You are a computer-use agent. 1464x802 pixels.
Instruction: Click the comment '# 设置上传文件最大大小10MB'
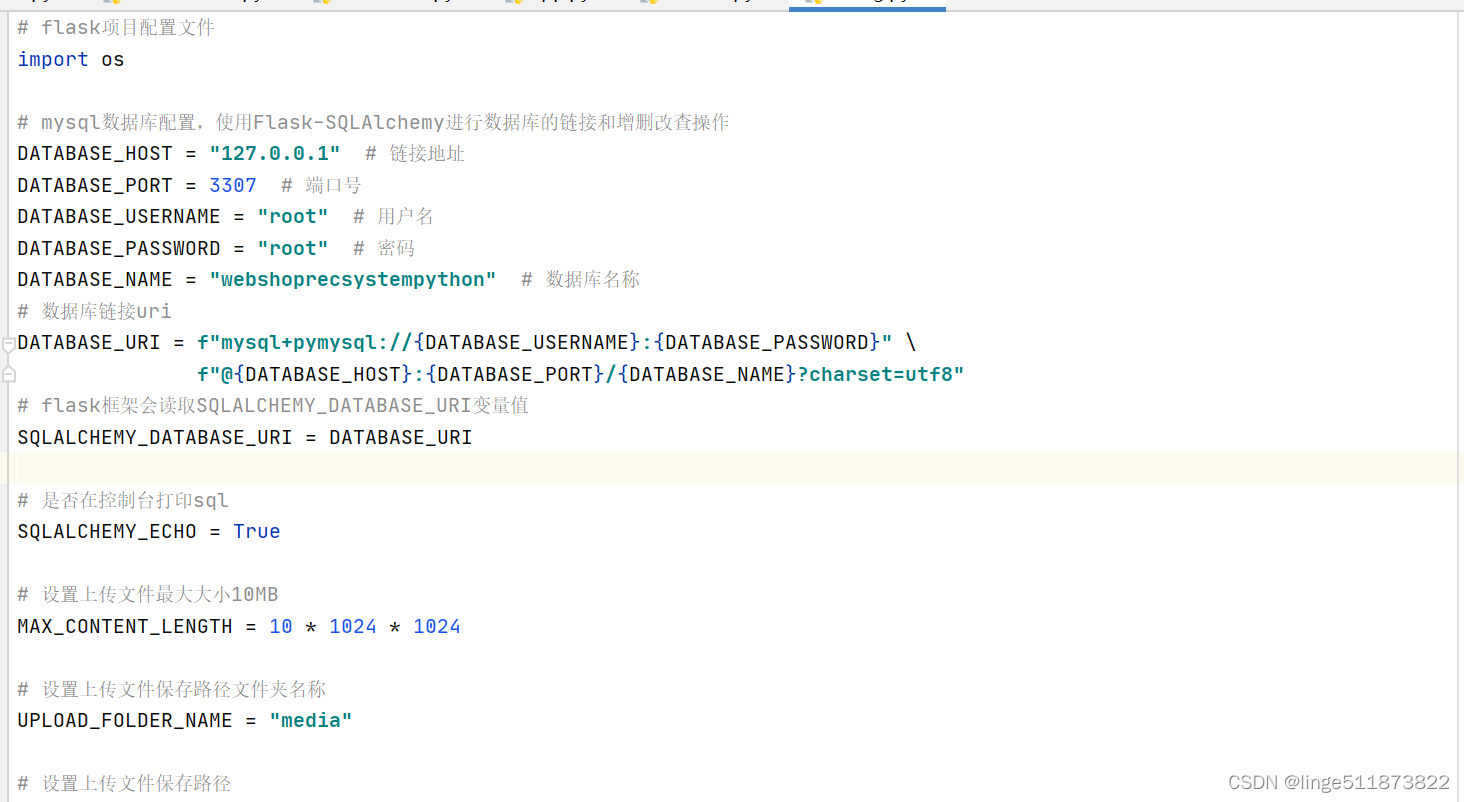(148, 595)
